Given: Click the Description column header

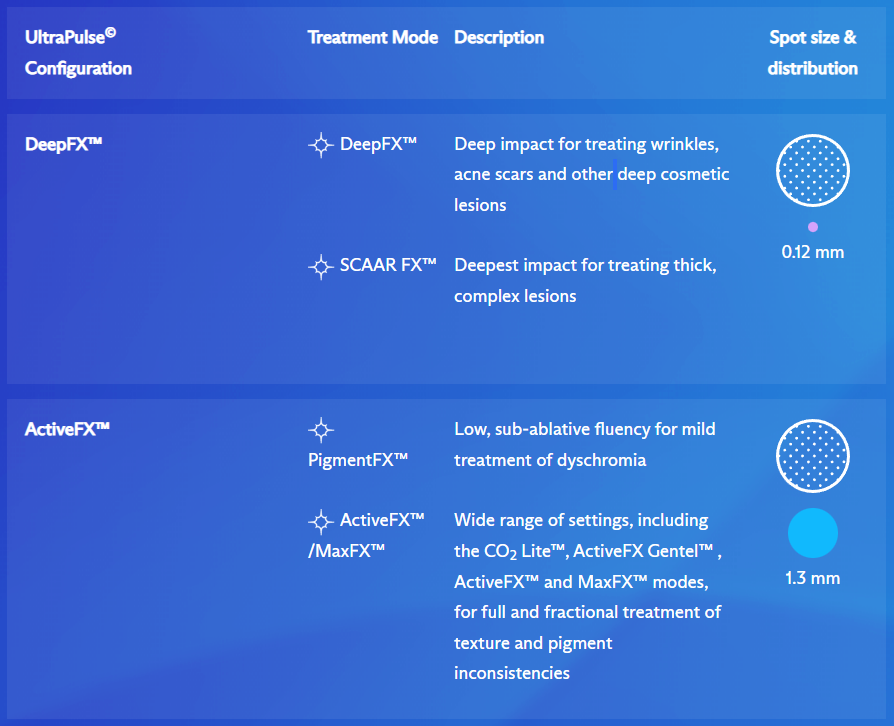Looking at the screenshot, I should 499,38.
